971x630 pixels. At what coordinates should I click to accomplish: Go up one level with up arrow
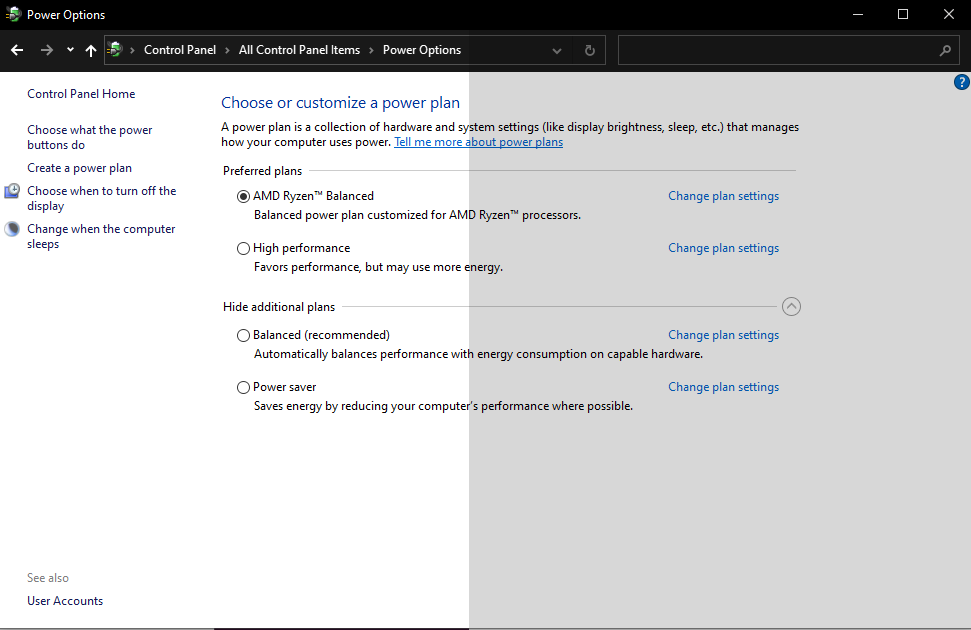(90, 50)
